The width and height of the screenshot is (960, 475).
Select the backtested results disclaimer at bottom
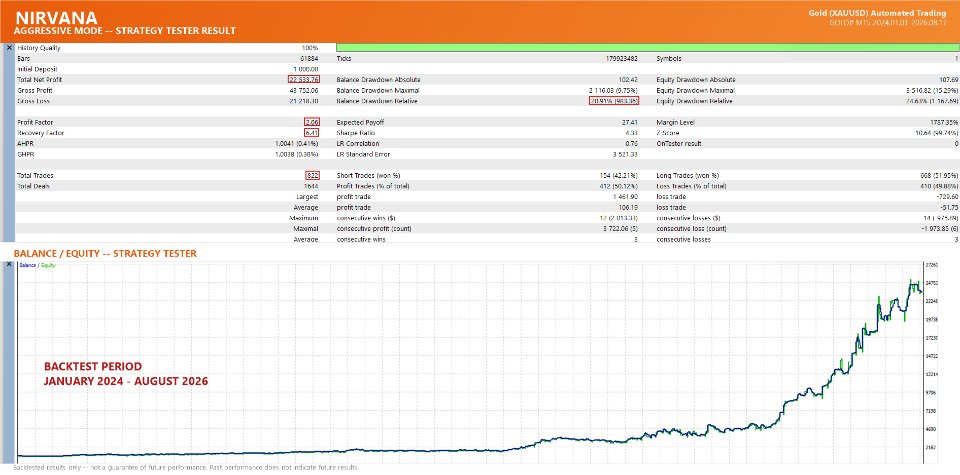coord(185,467)
